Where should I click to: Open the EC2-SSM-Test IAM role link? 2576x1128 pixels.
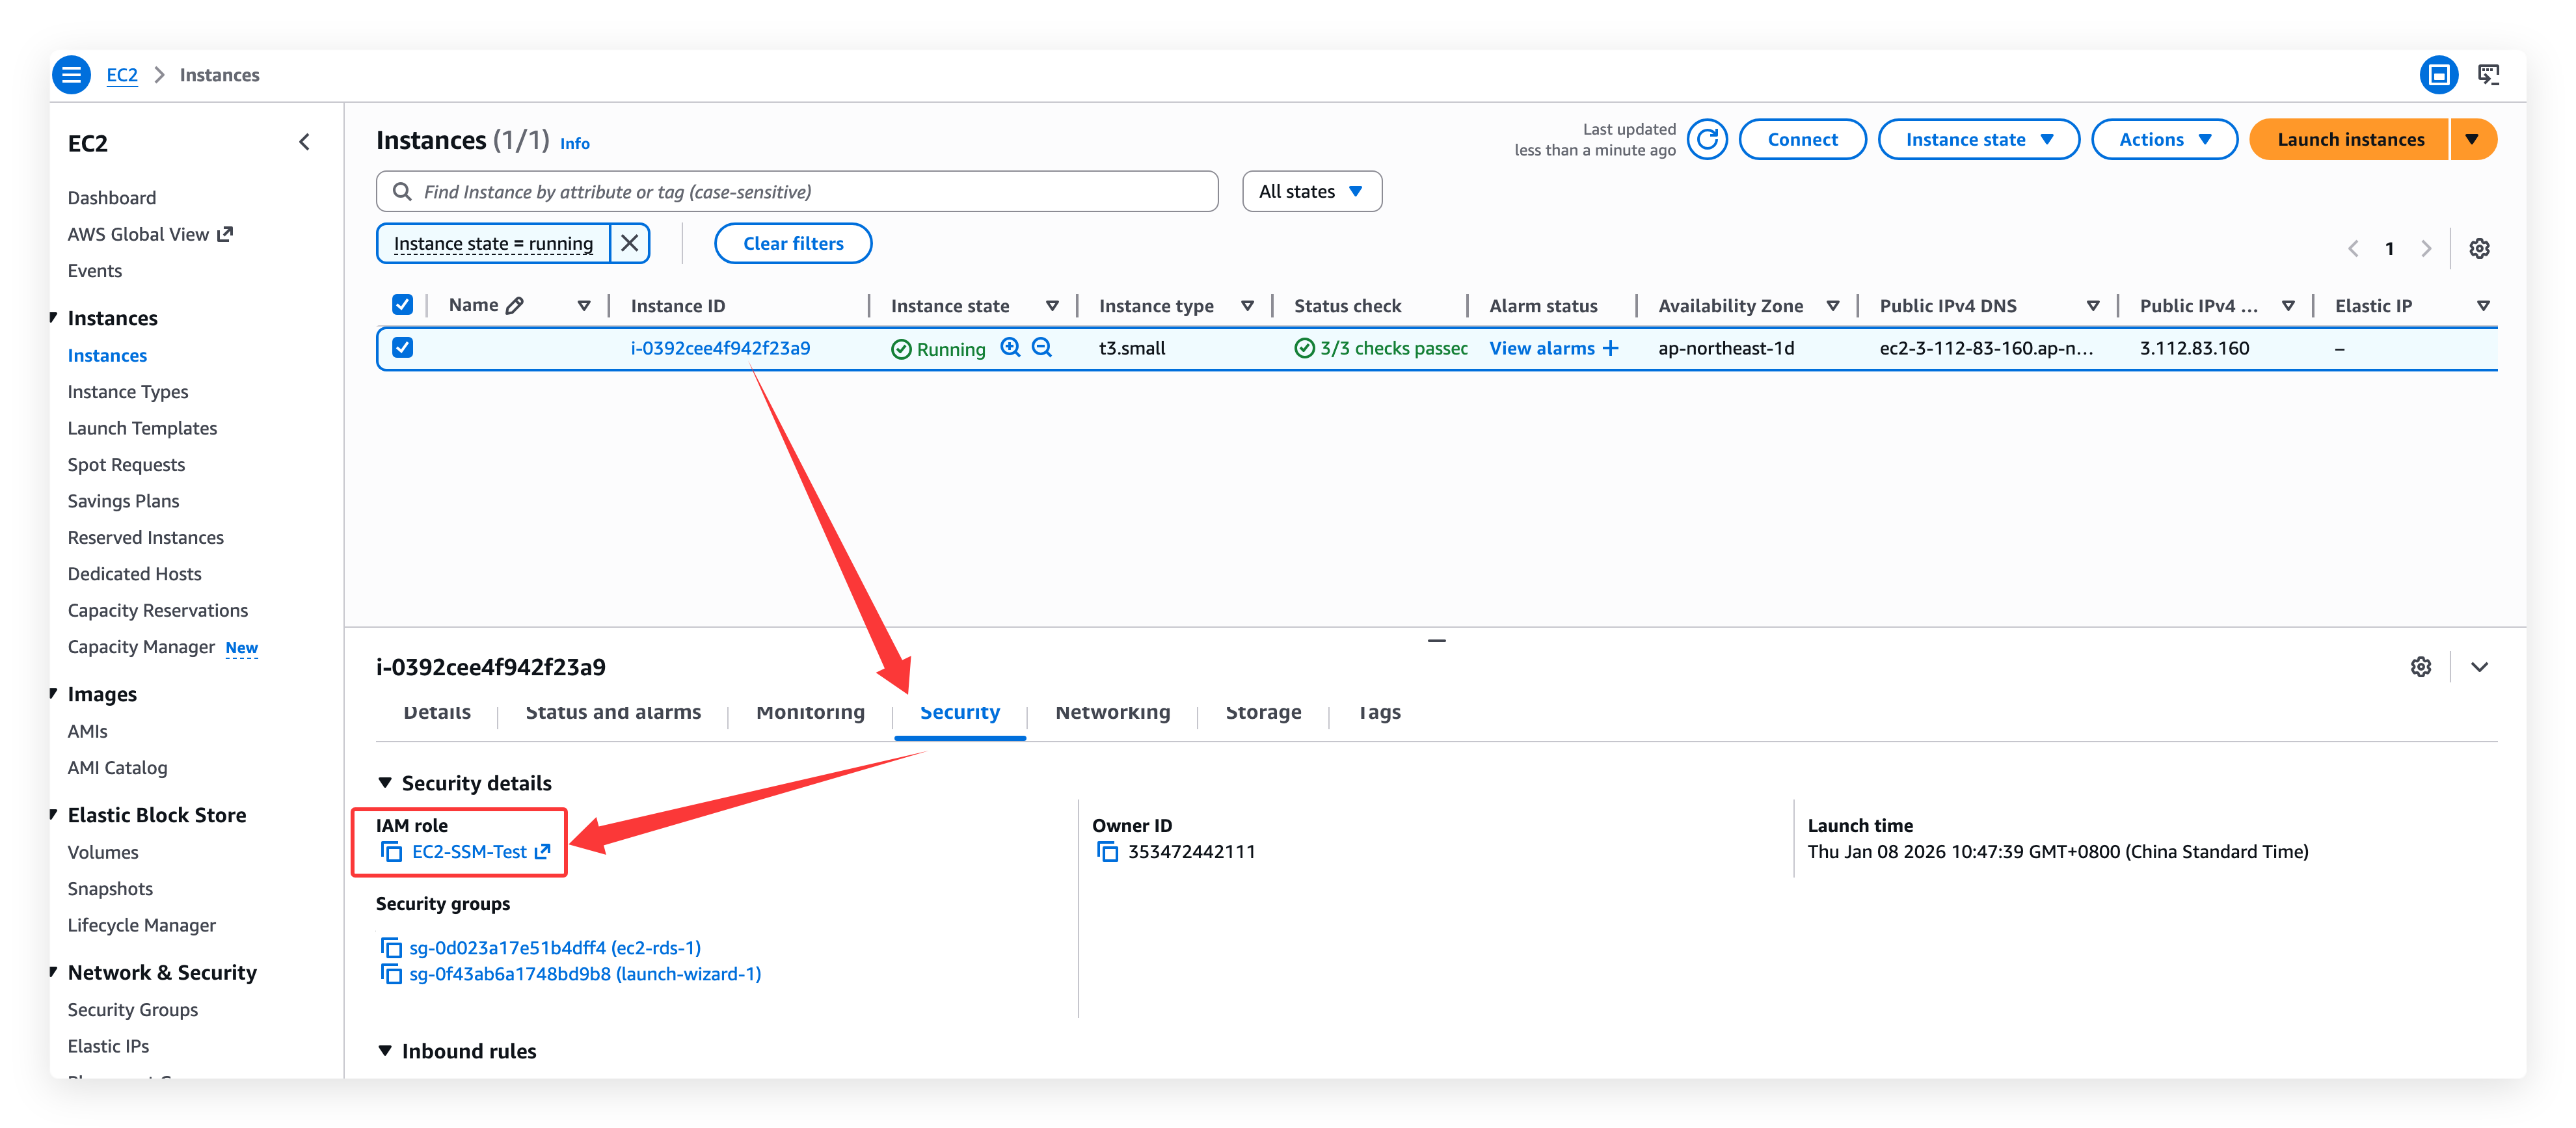coord(470,852)
